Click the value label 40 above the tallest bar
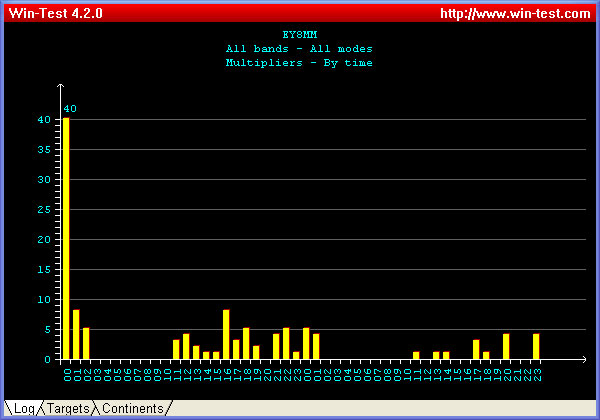This screenshot has width=600, height=420. tap(70, 109)
